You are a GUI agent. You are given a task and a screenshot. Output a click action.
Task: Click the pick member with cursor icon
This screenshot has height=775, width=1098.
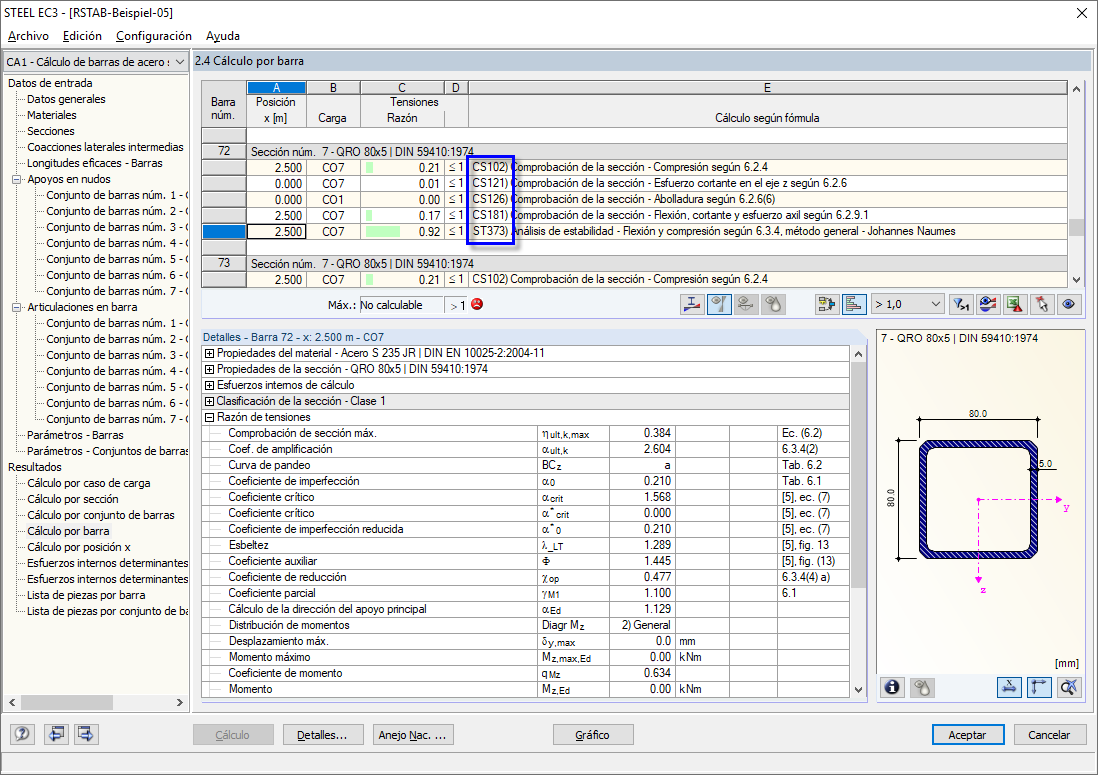point(1042,305)
